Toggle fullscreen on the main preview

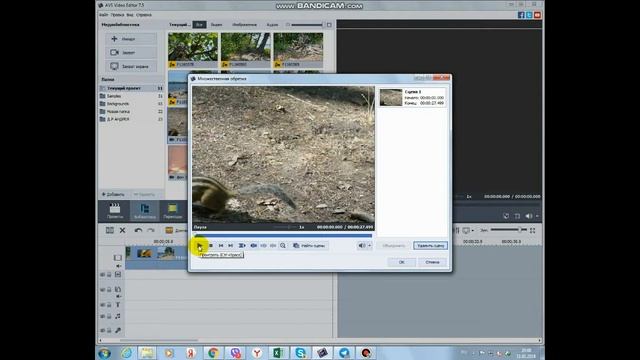517,216
